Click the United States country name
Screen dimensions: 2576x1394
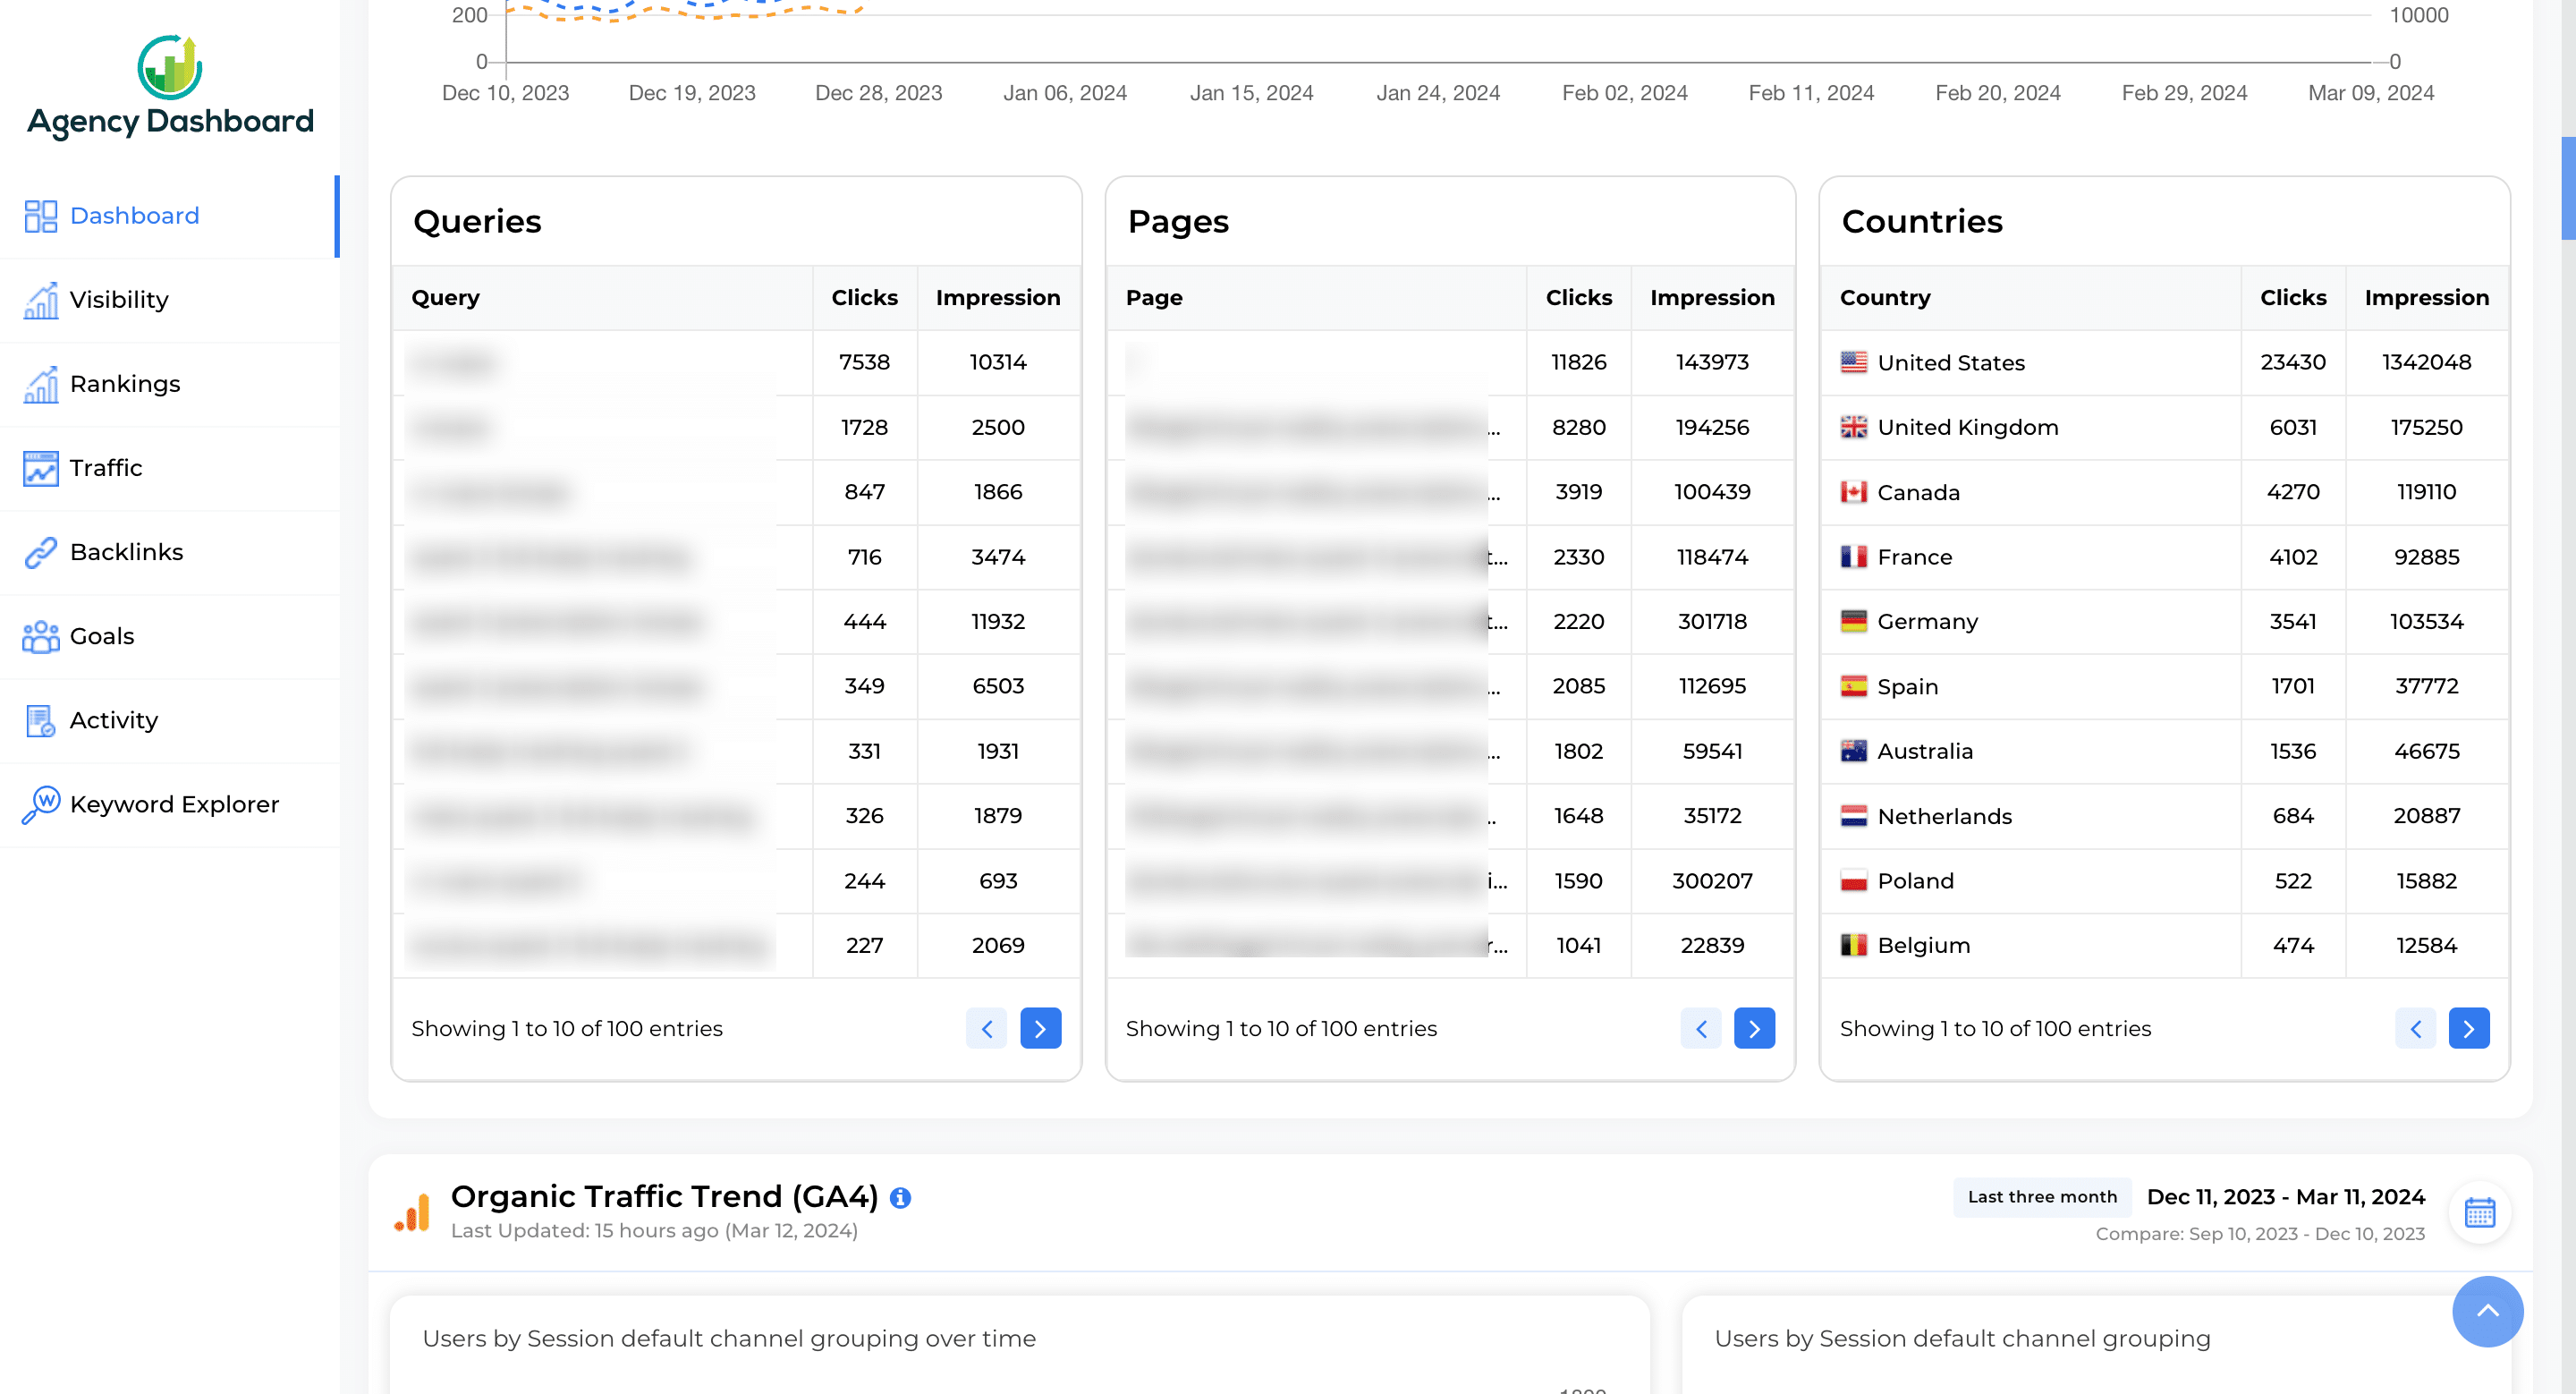coord(1951,363)
